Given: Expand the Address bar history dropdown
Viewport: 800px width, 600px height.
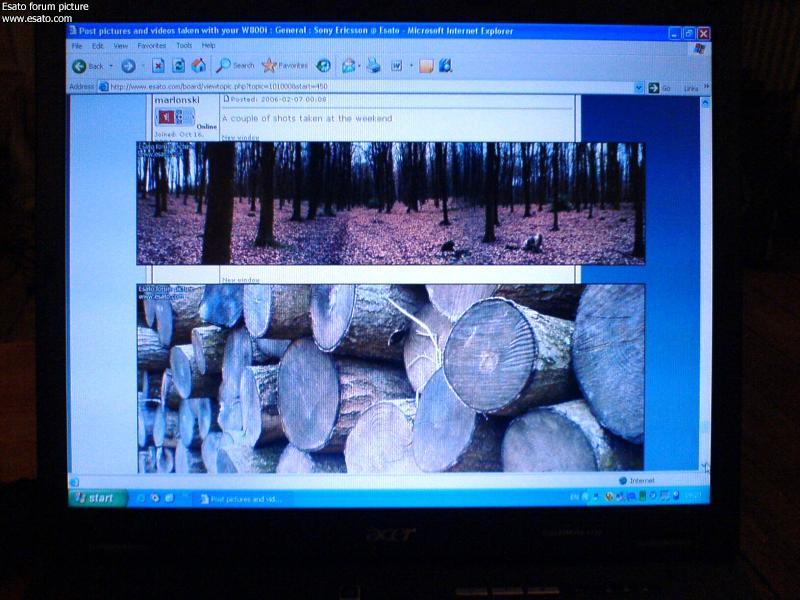Looking at the screenshot, I should [638, 88].
